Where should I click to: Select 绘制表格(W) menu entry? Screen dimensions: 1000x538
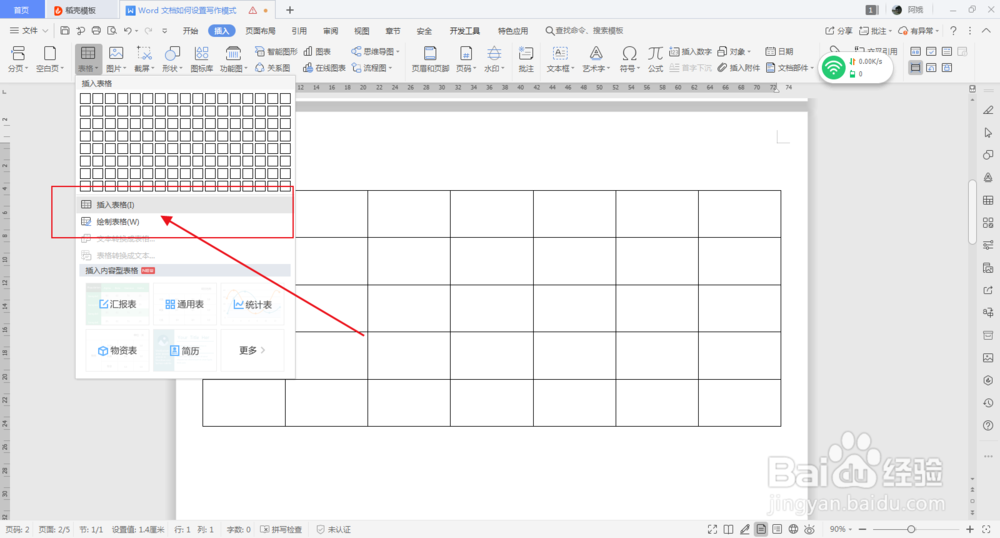185,222
